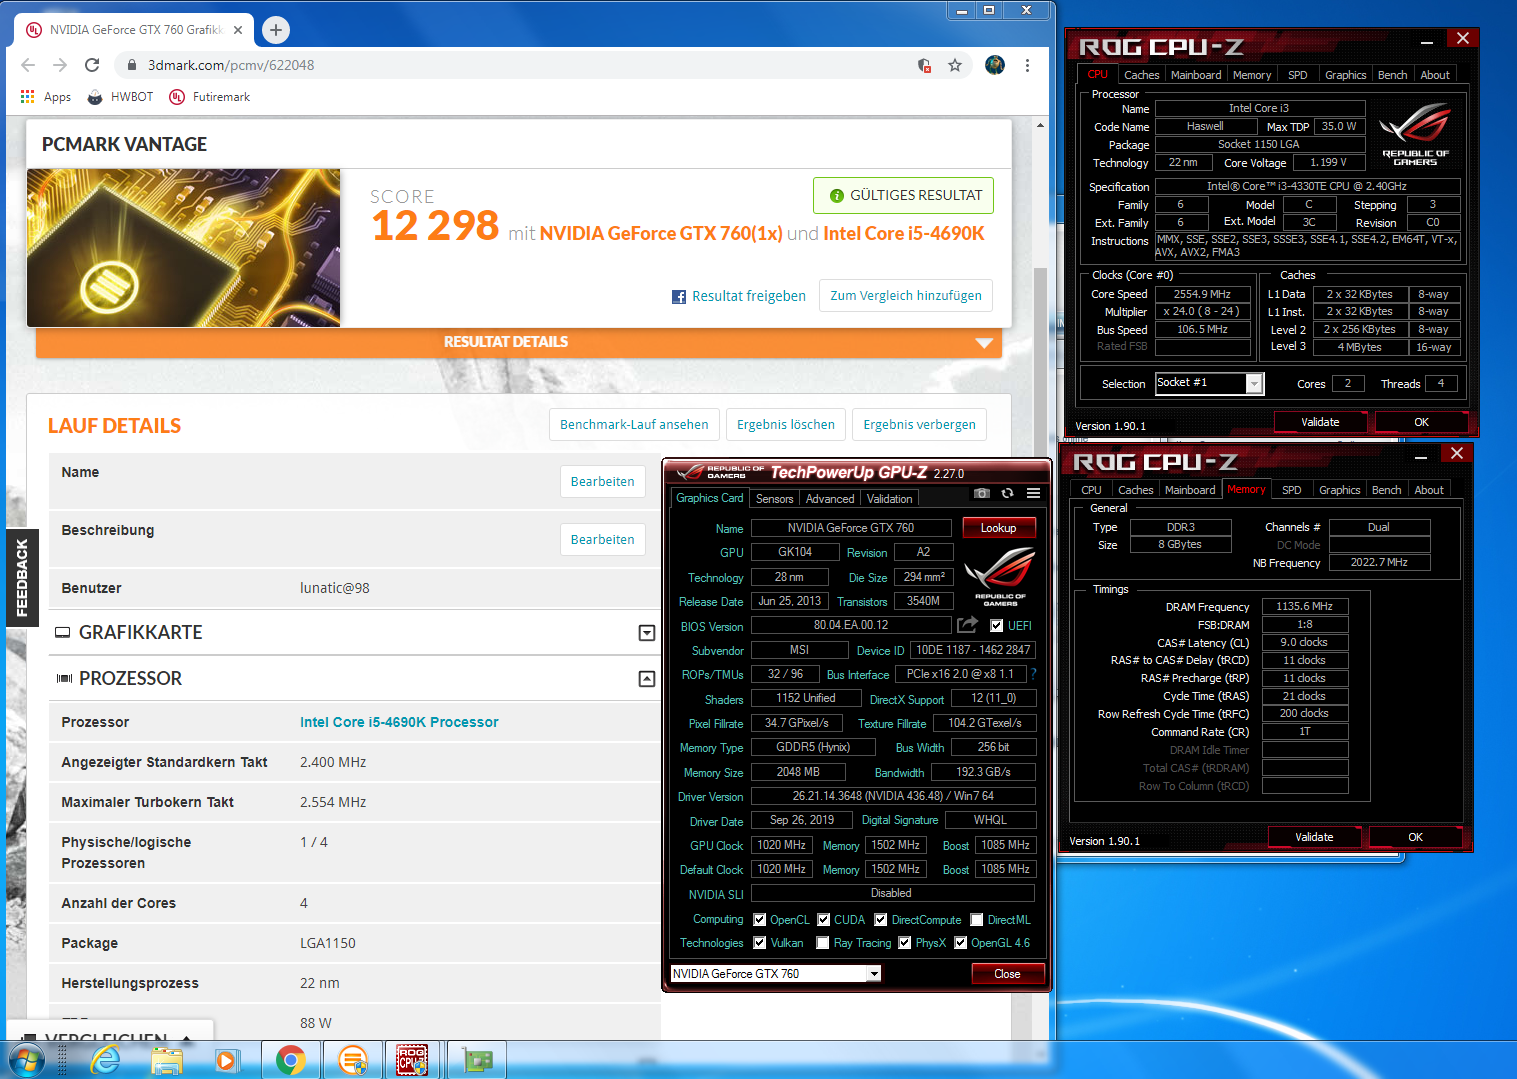Viewport: 1517px width, 1079px height.
Task: Open the Chrome three-dot menu
Action: pos(1027,65)
